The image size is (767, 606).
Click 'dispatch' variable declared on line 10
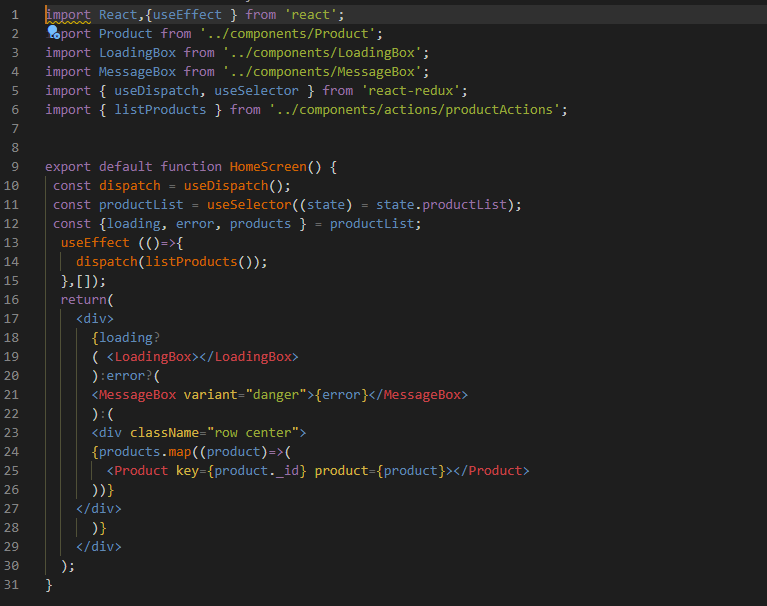point(130,186)
